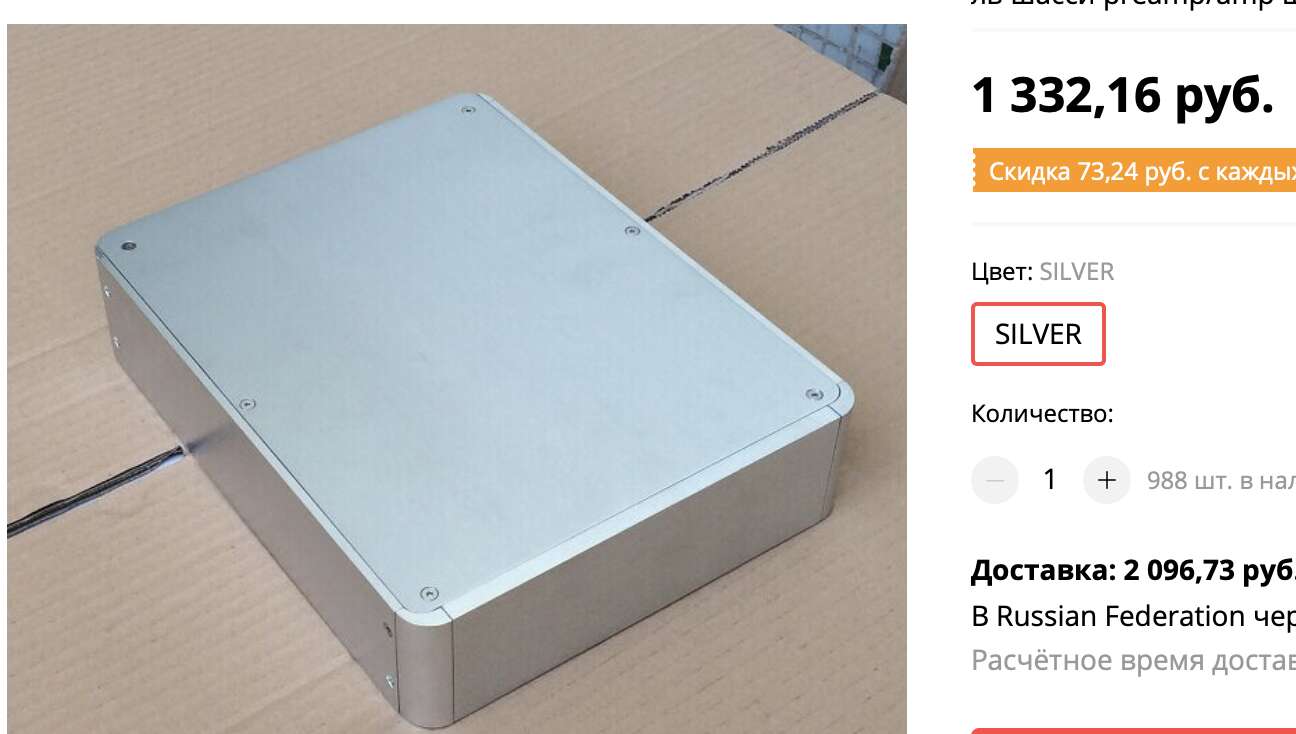Click the Количество: label

(1042, 414)
